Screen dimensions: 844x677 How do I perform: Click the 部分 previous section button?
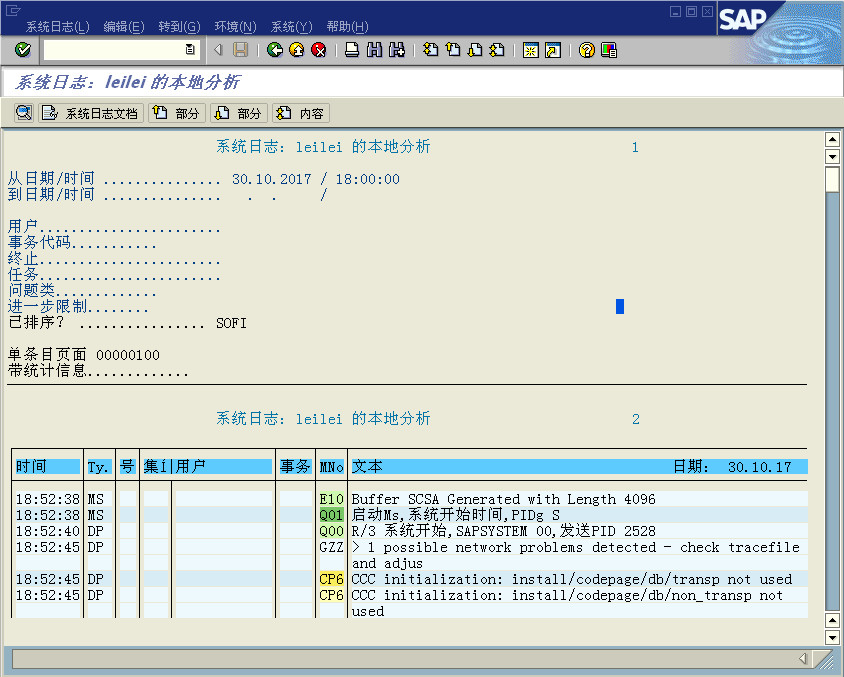(178, 112)
